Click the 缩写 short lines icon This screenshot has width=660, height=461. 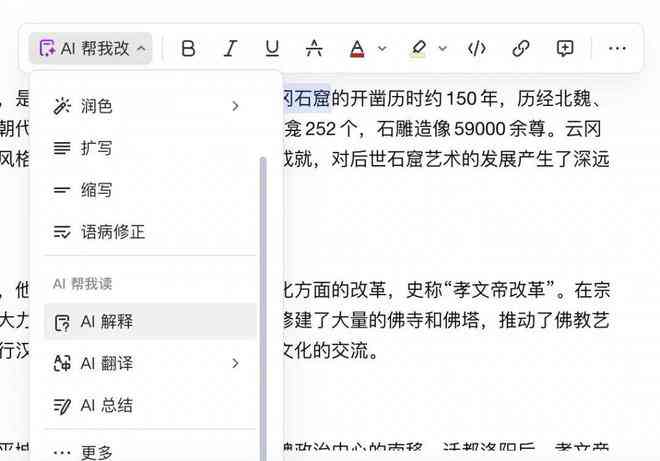(62, 190)
